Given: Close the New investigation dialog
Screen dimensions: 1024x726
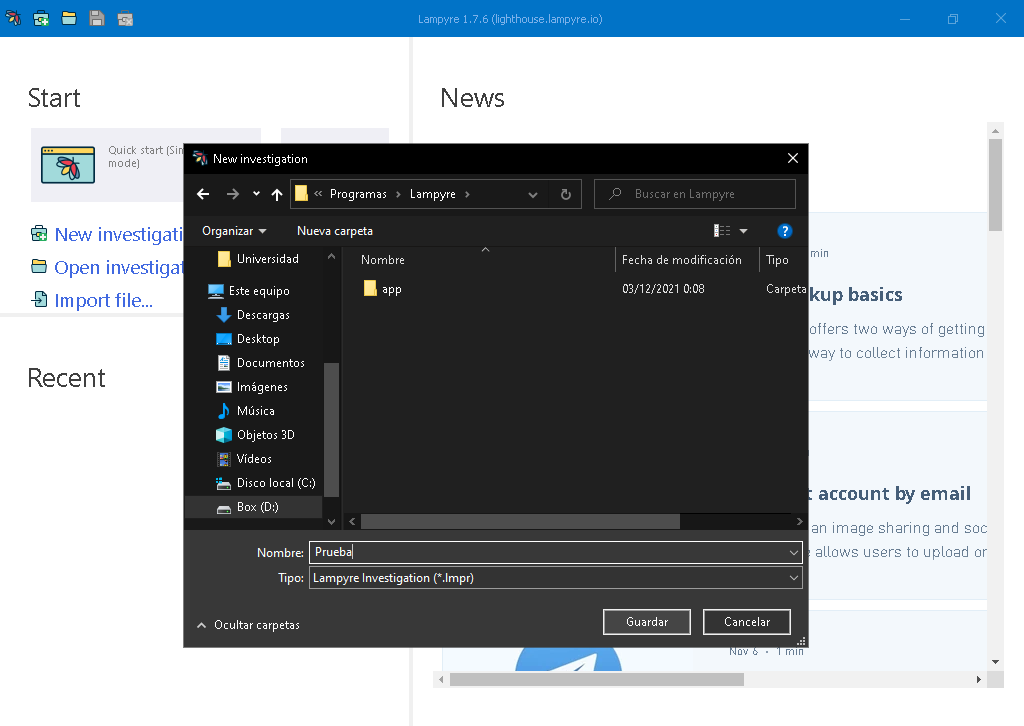Looking at the screenshot, I should pyautogui.click(x=793, y=158).
